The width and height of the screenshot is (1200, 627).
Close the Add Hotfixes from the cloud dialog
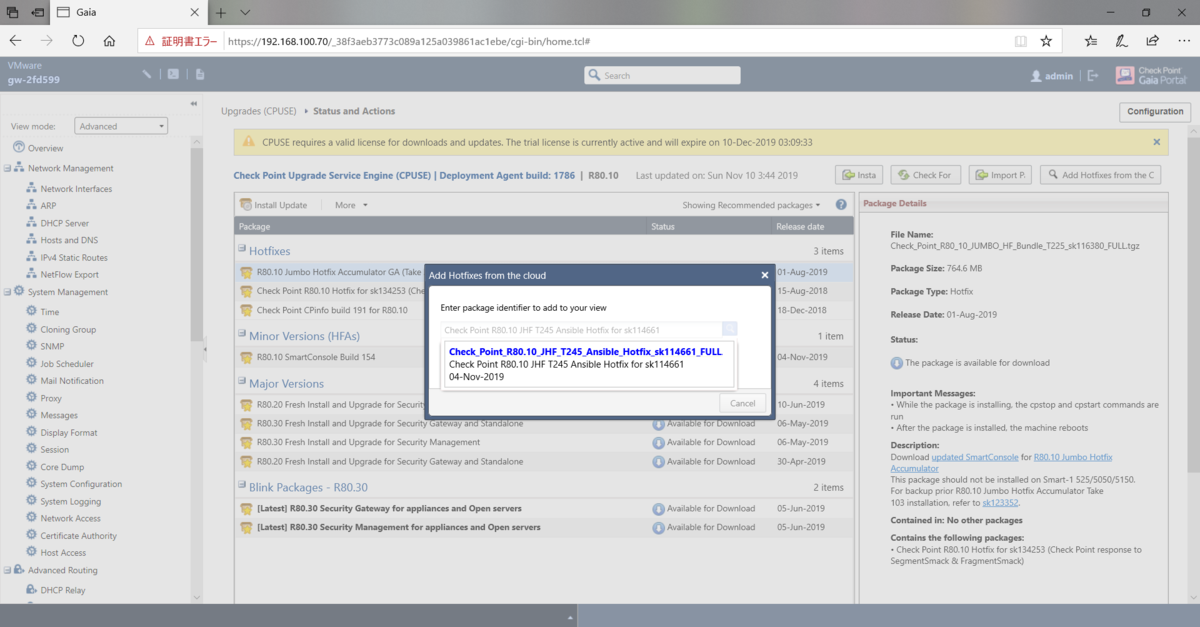764,275
